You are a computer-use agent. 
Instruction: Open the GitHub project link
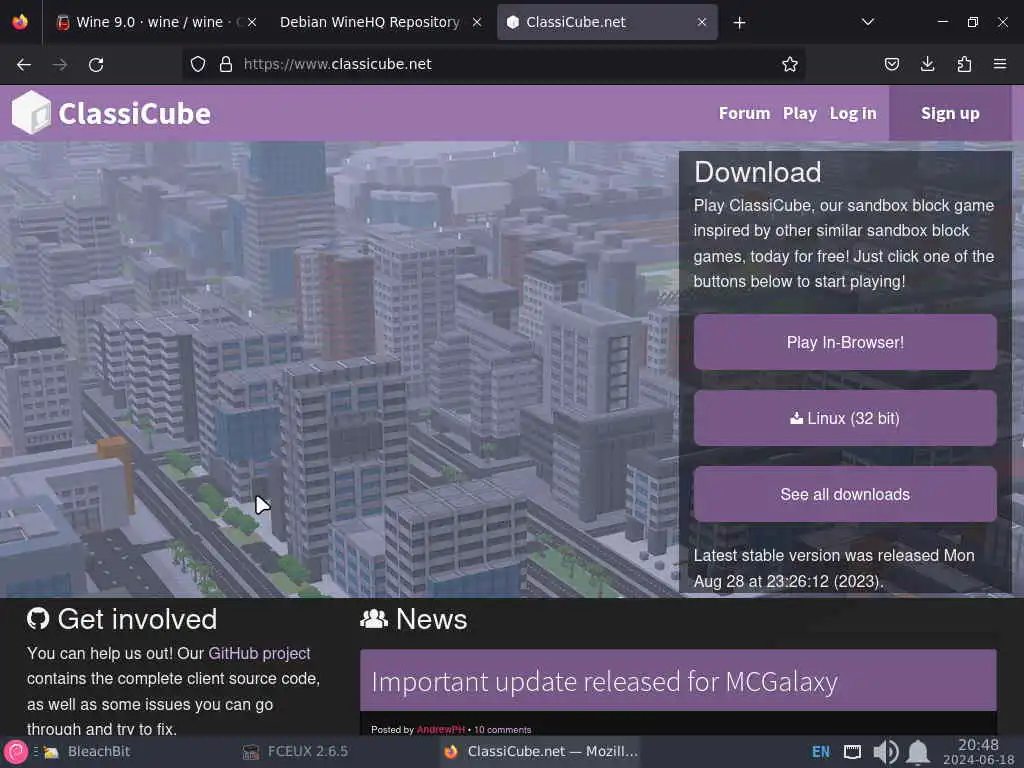[x=259, y=653]
